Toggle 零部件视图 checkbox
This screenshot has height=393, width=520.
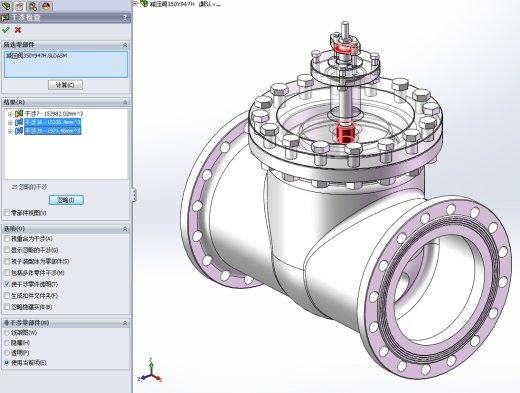(7, 213)
